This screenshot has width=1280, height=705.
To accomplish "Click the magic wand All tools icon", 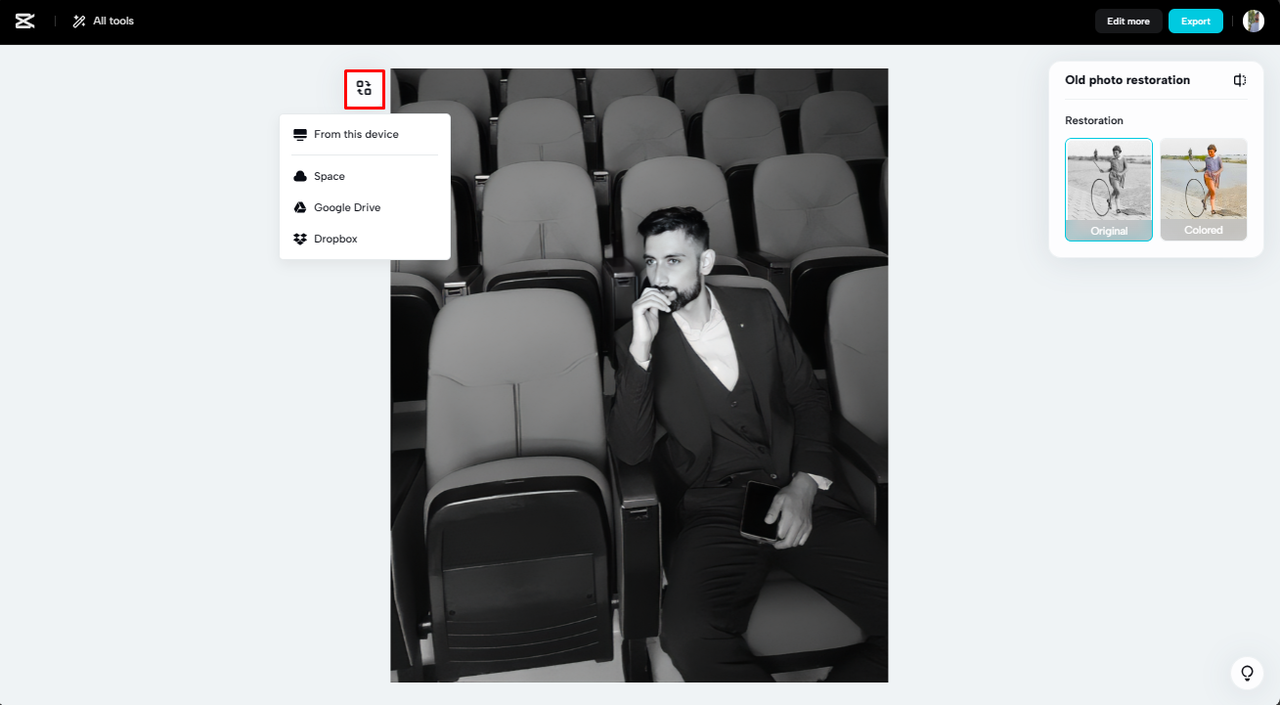I will click(79, 21).
